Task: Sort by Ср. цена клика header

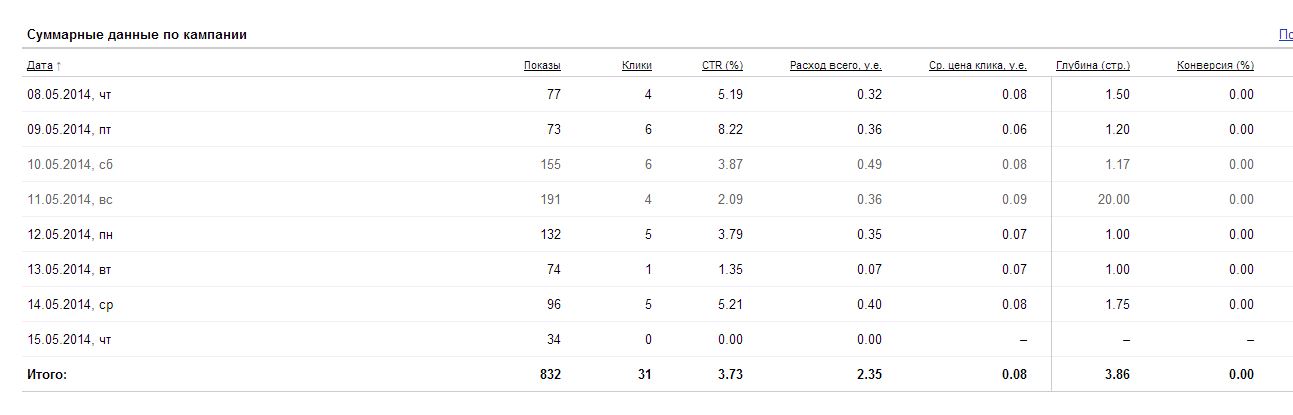Action: click(x=978, y=65)
